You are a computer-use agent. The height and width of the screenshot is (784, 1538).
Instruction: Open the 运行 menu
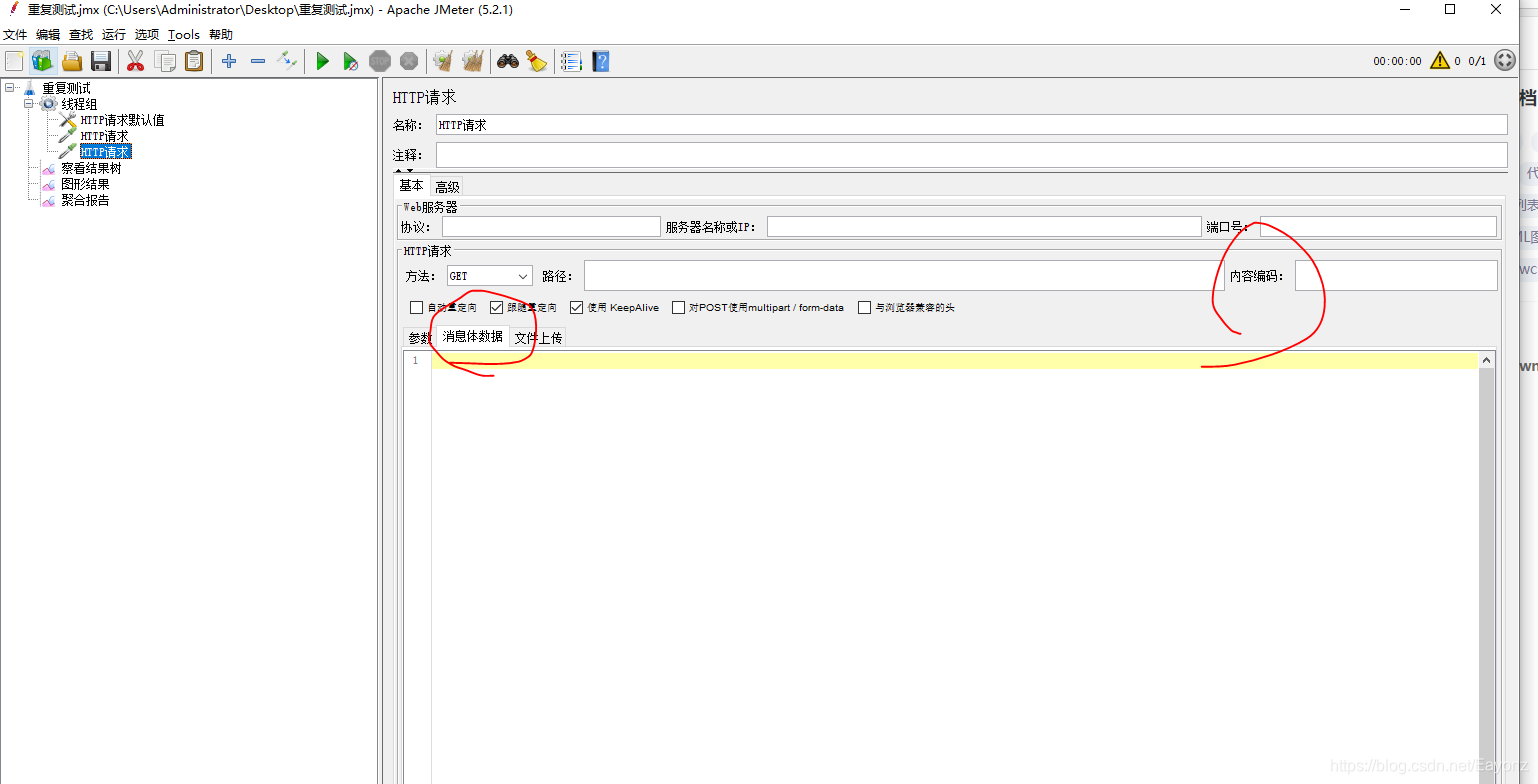[114, 34]
